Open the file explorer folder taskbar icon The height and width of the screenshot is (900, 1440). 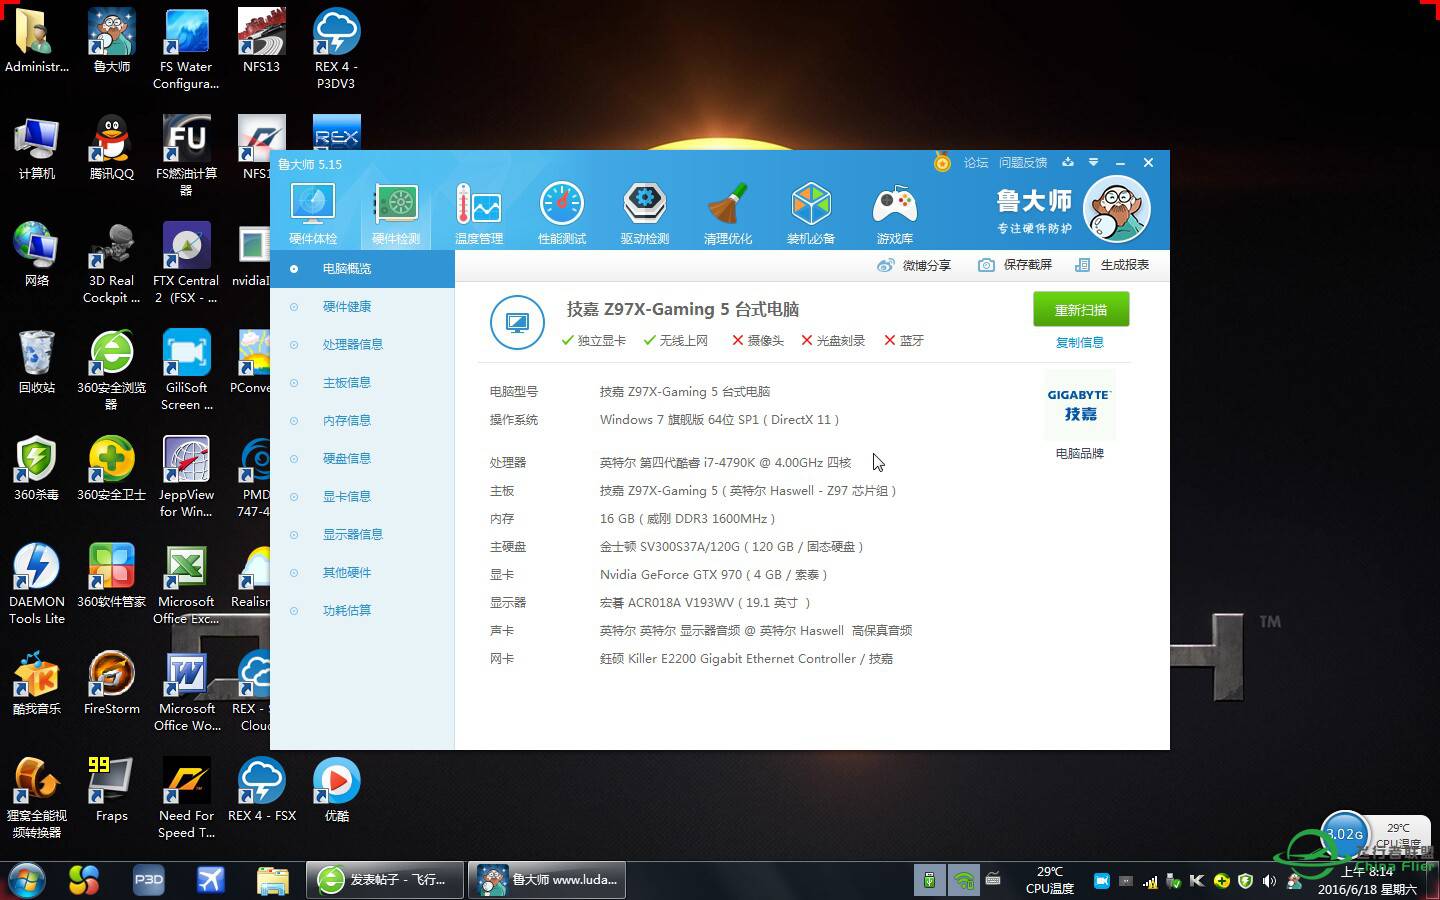click(x=272, y=880)
